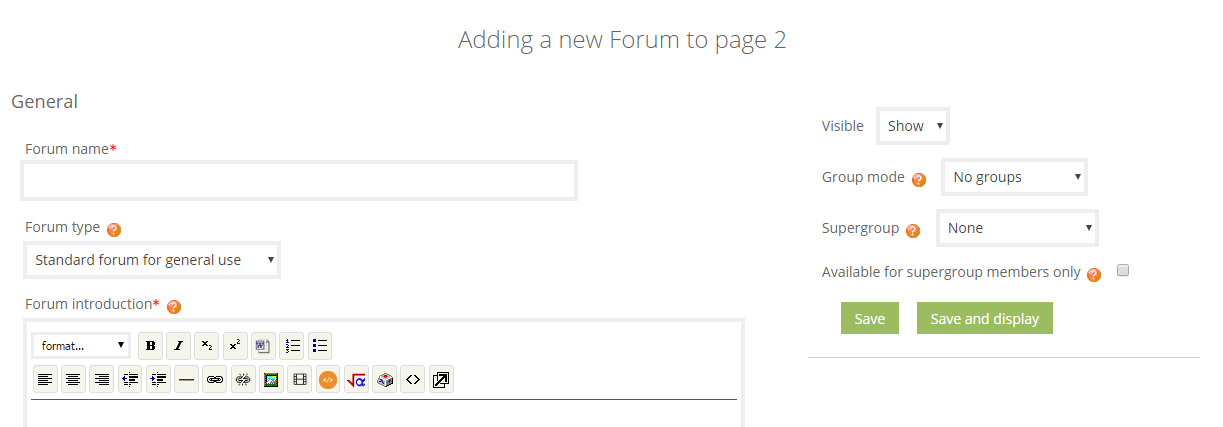Paste from Word icon

pos(263,346)
